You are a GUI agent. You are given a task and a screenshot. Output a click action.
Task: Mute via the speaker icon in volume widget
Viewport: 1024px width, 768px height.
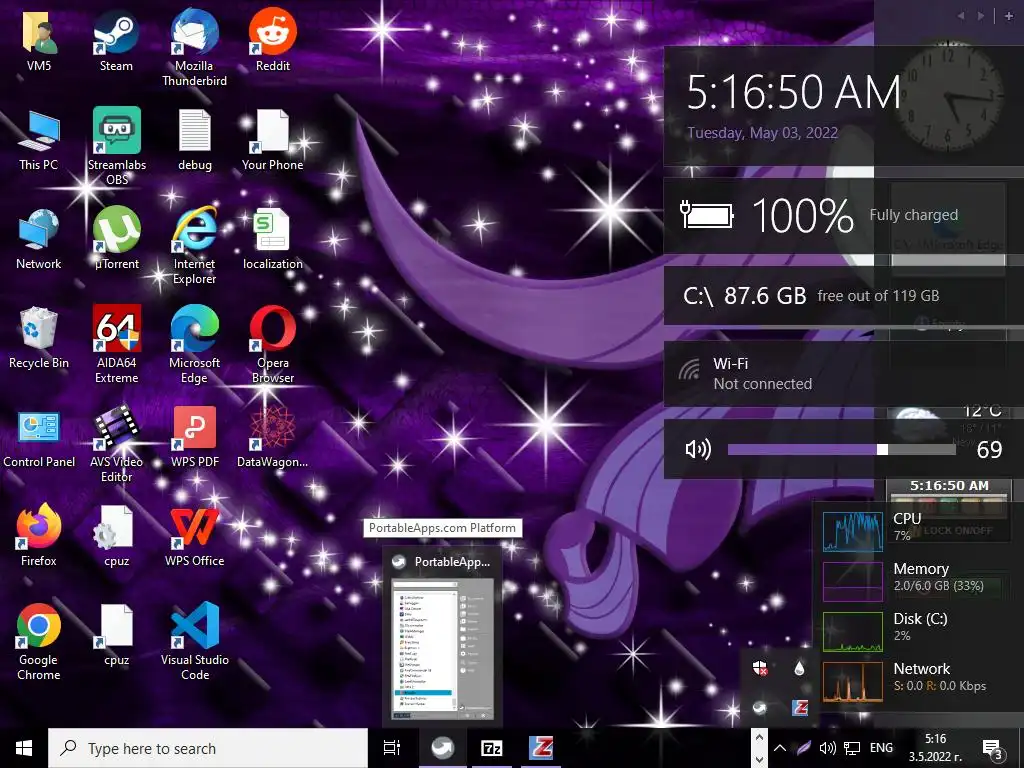coord(697,449)
